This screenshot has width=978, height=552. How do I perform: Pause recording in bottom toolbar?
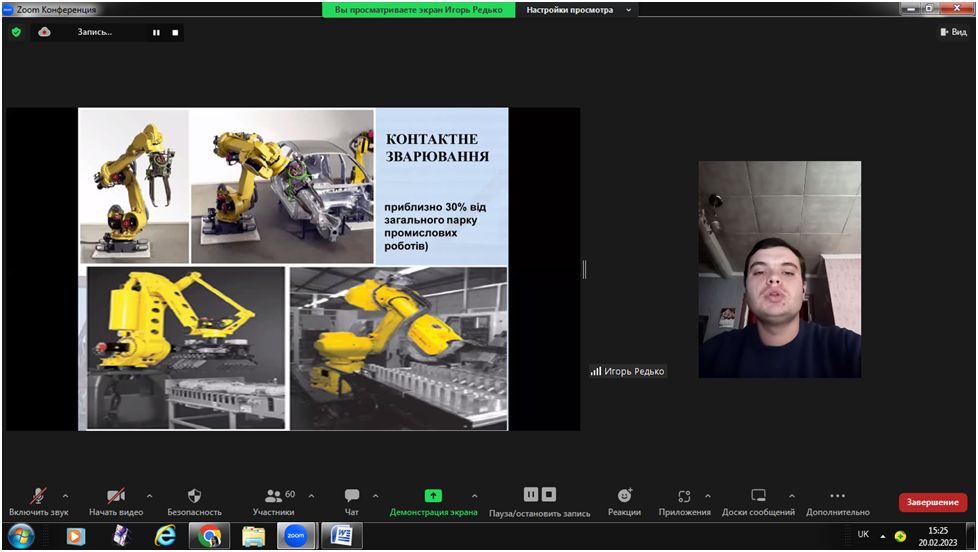(530, 495)
